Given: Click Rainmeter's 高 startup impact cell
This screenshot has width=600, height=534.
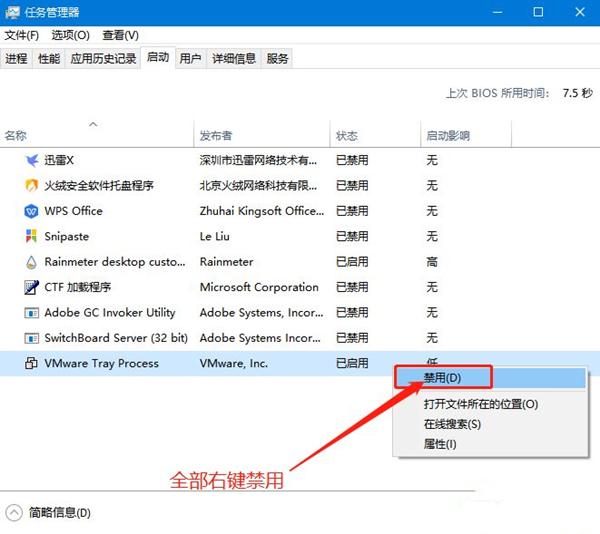Looking at the screenshot, I should (432, 262).
